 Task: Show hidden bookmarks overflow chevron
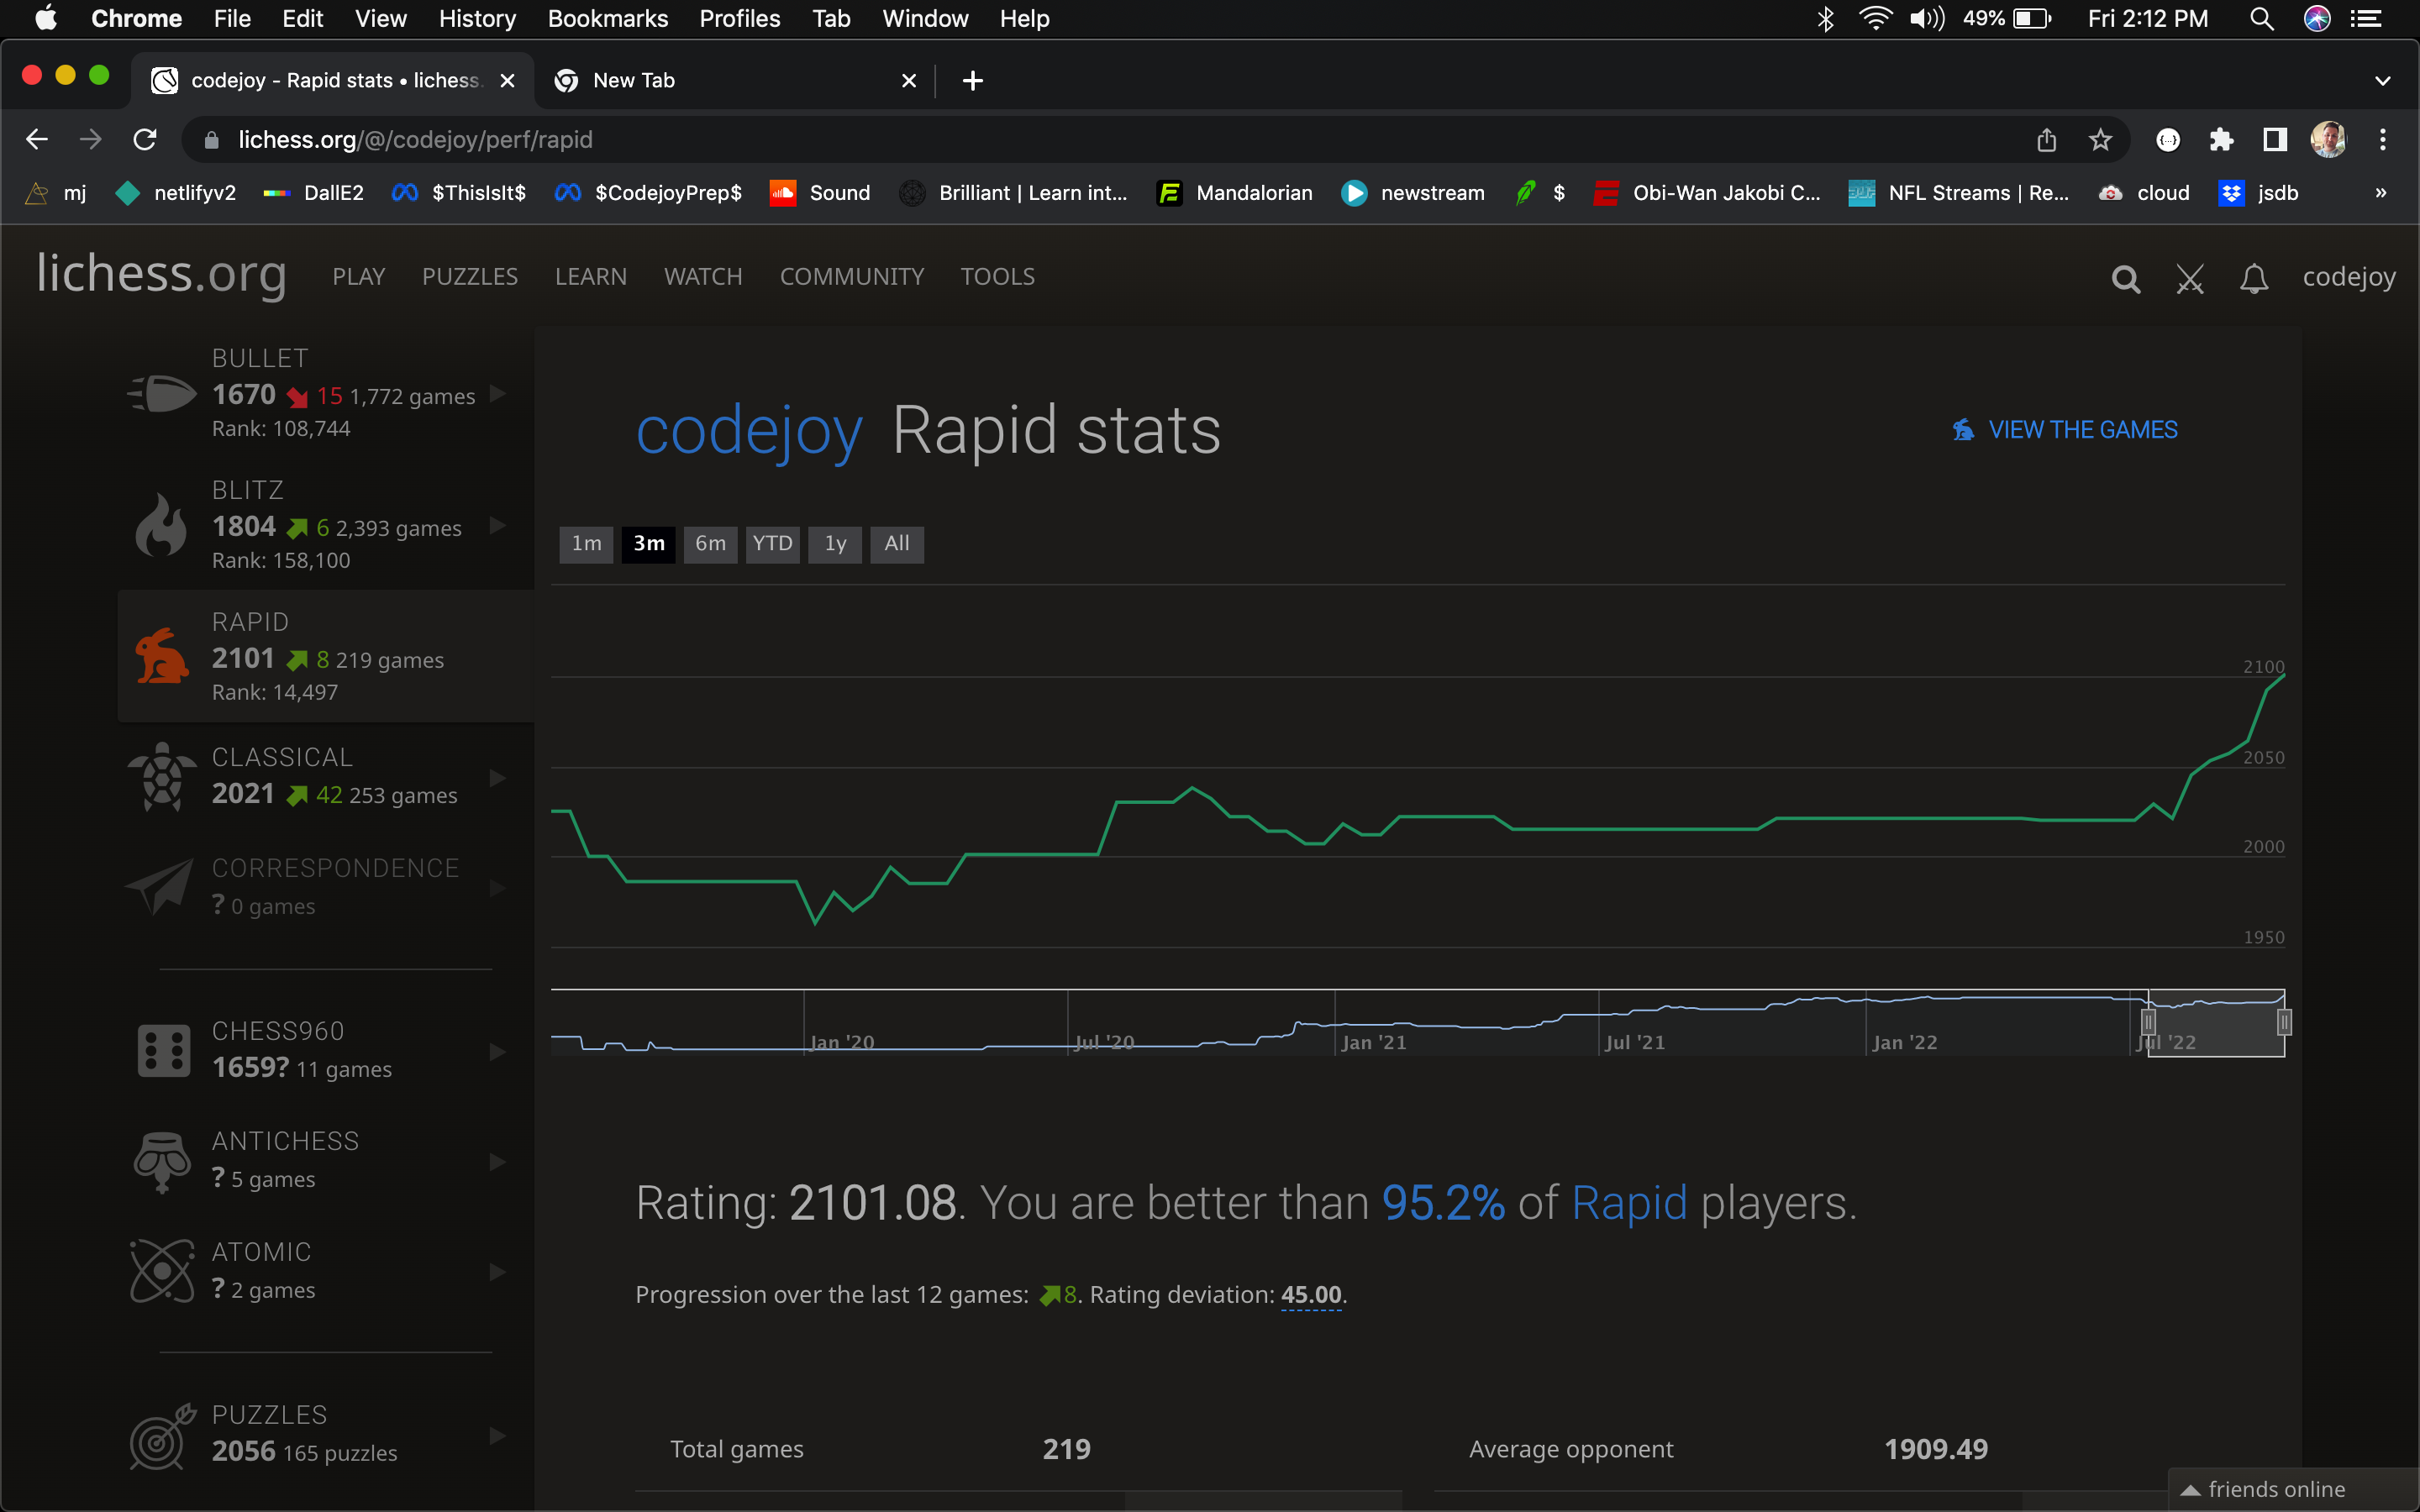tap(2381, 193)
